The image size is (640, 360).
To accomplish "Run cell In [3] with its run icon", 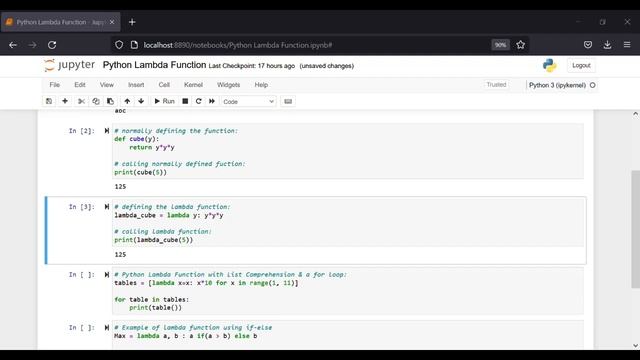I will [x=107, y=207].
